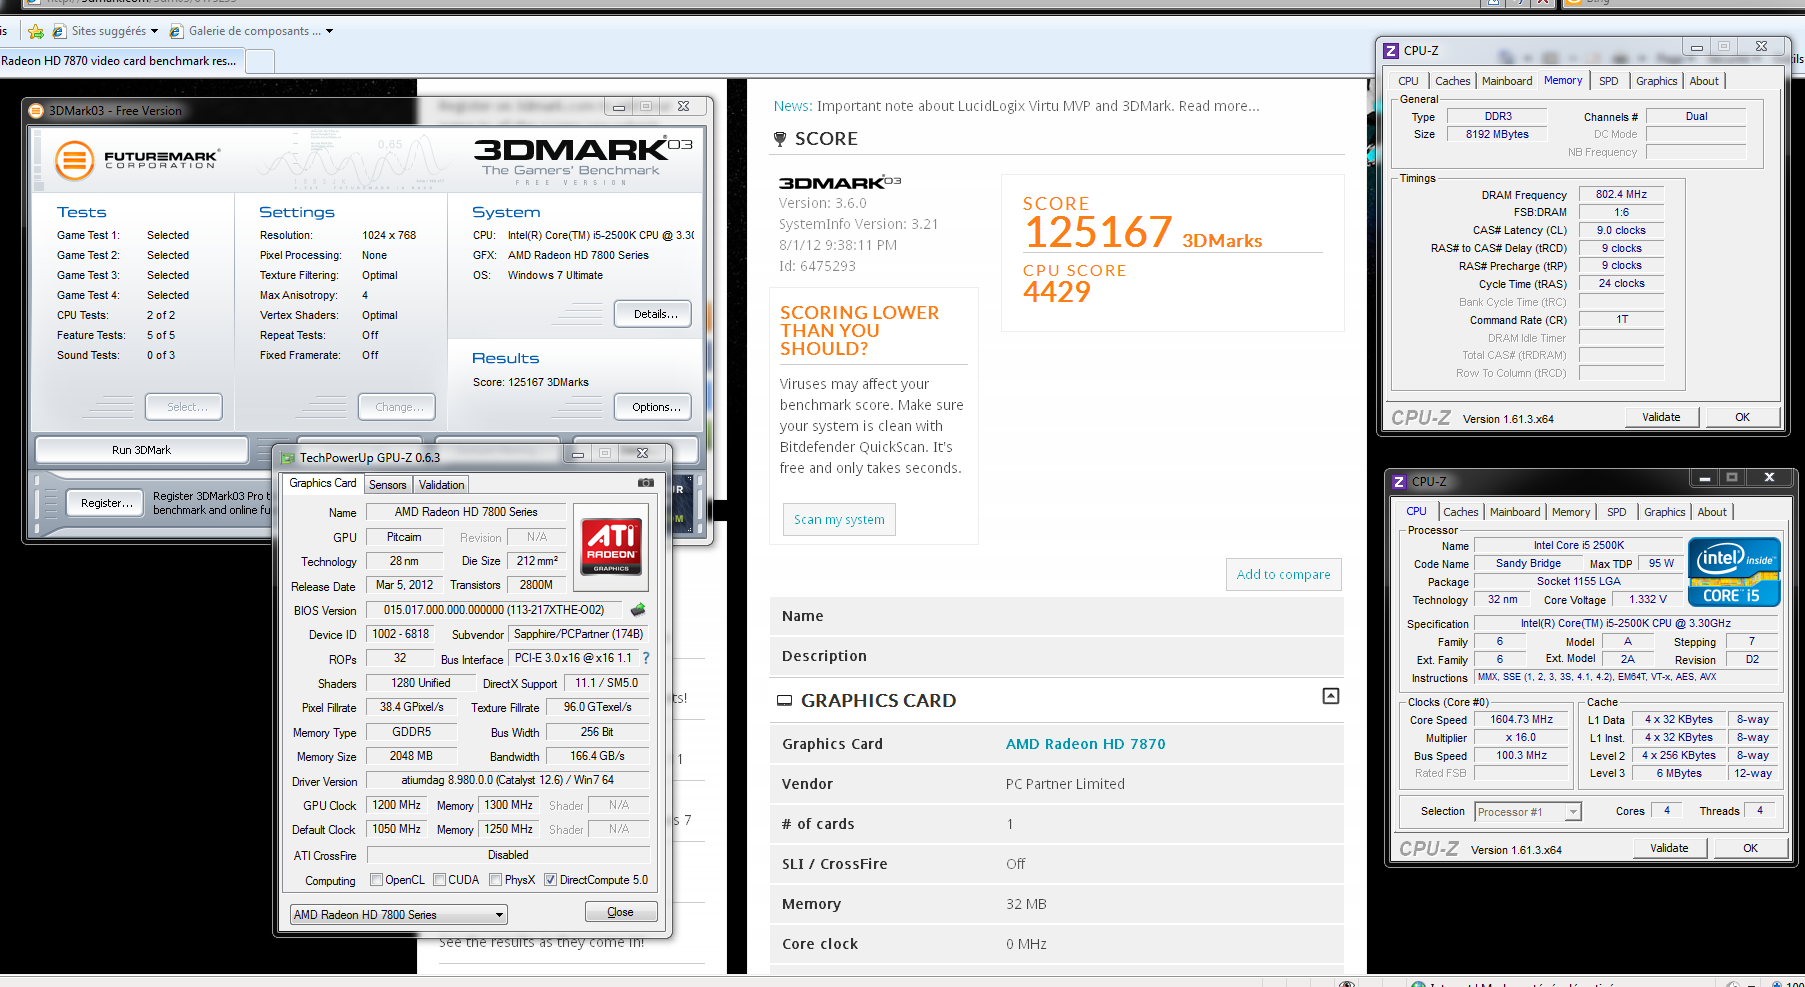This screenshot has width=1805, height=987.
Task: Click the Bus Interface question mark icon
Action: pyautogui.click(x=646, y=658)
